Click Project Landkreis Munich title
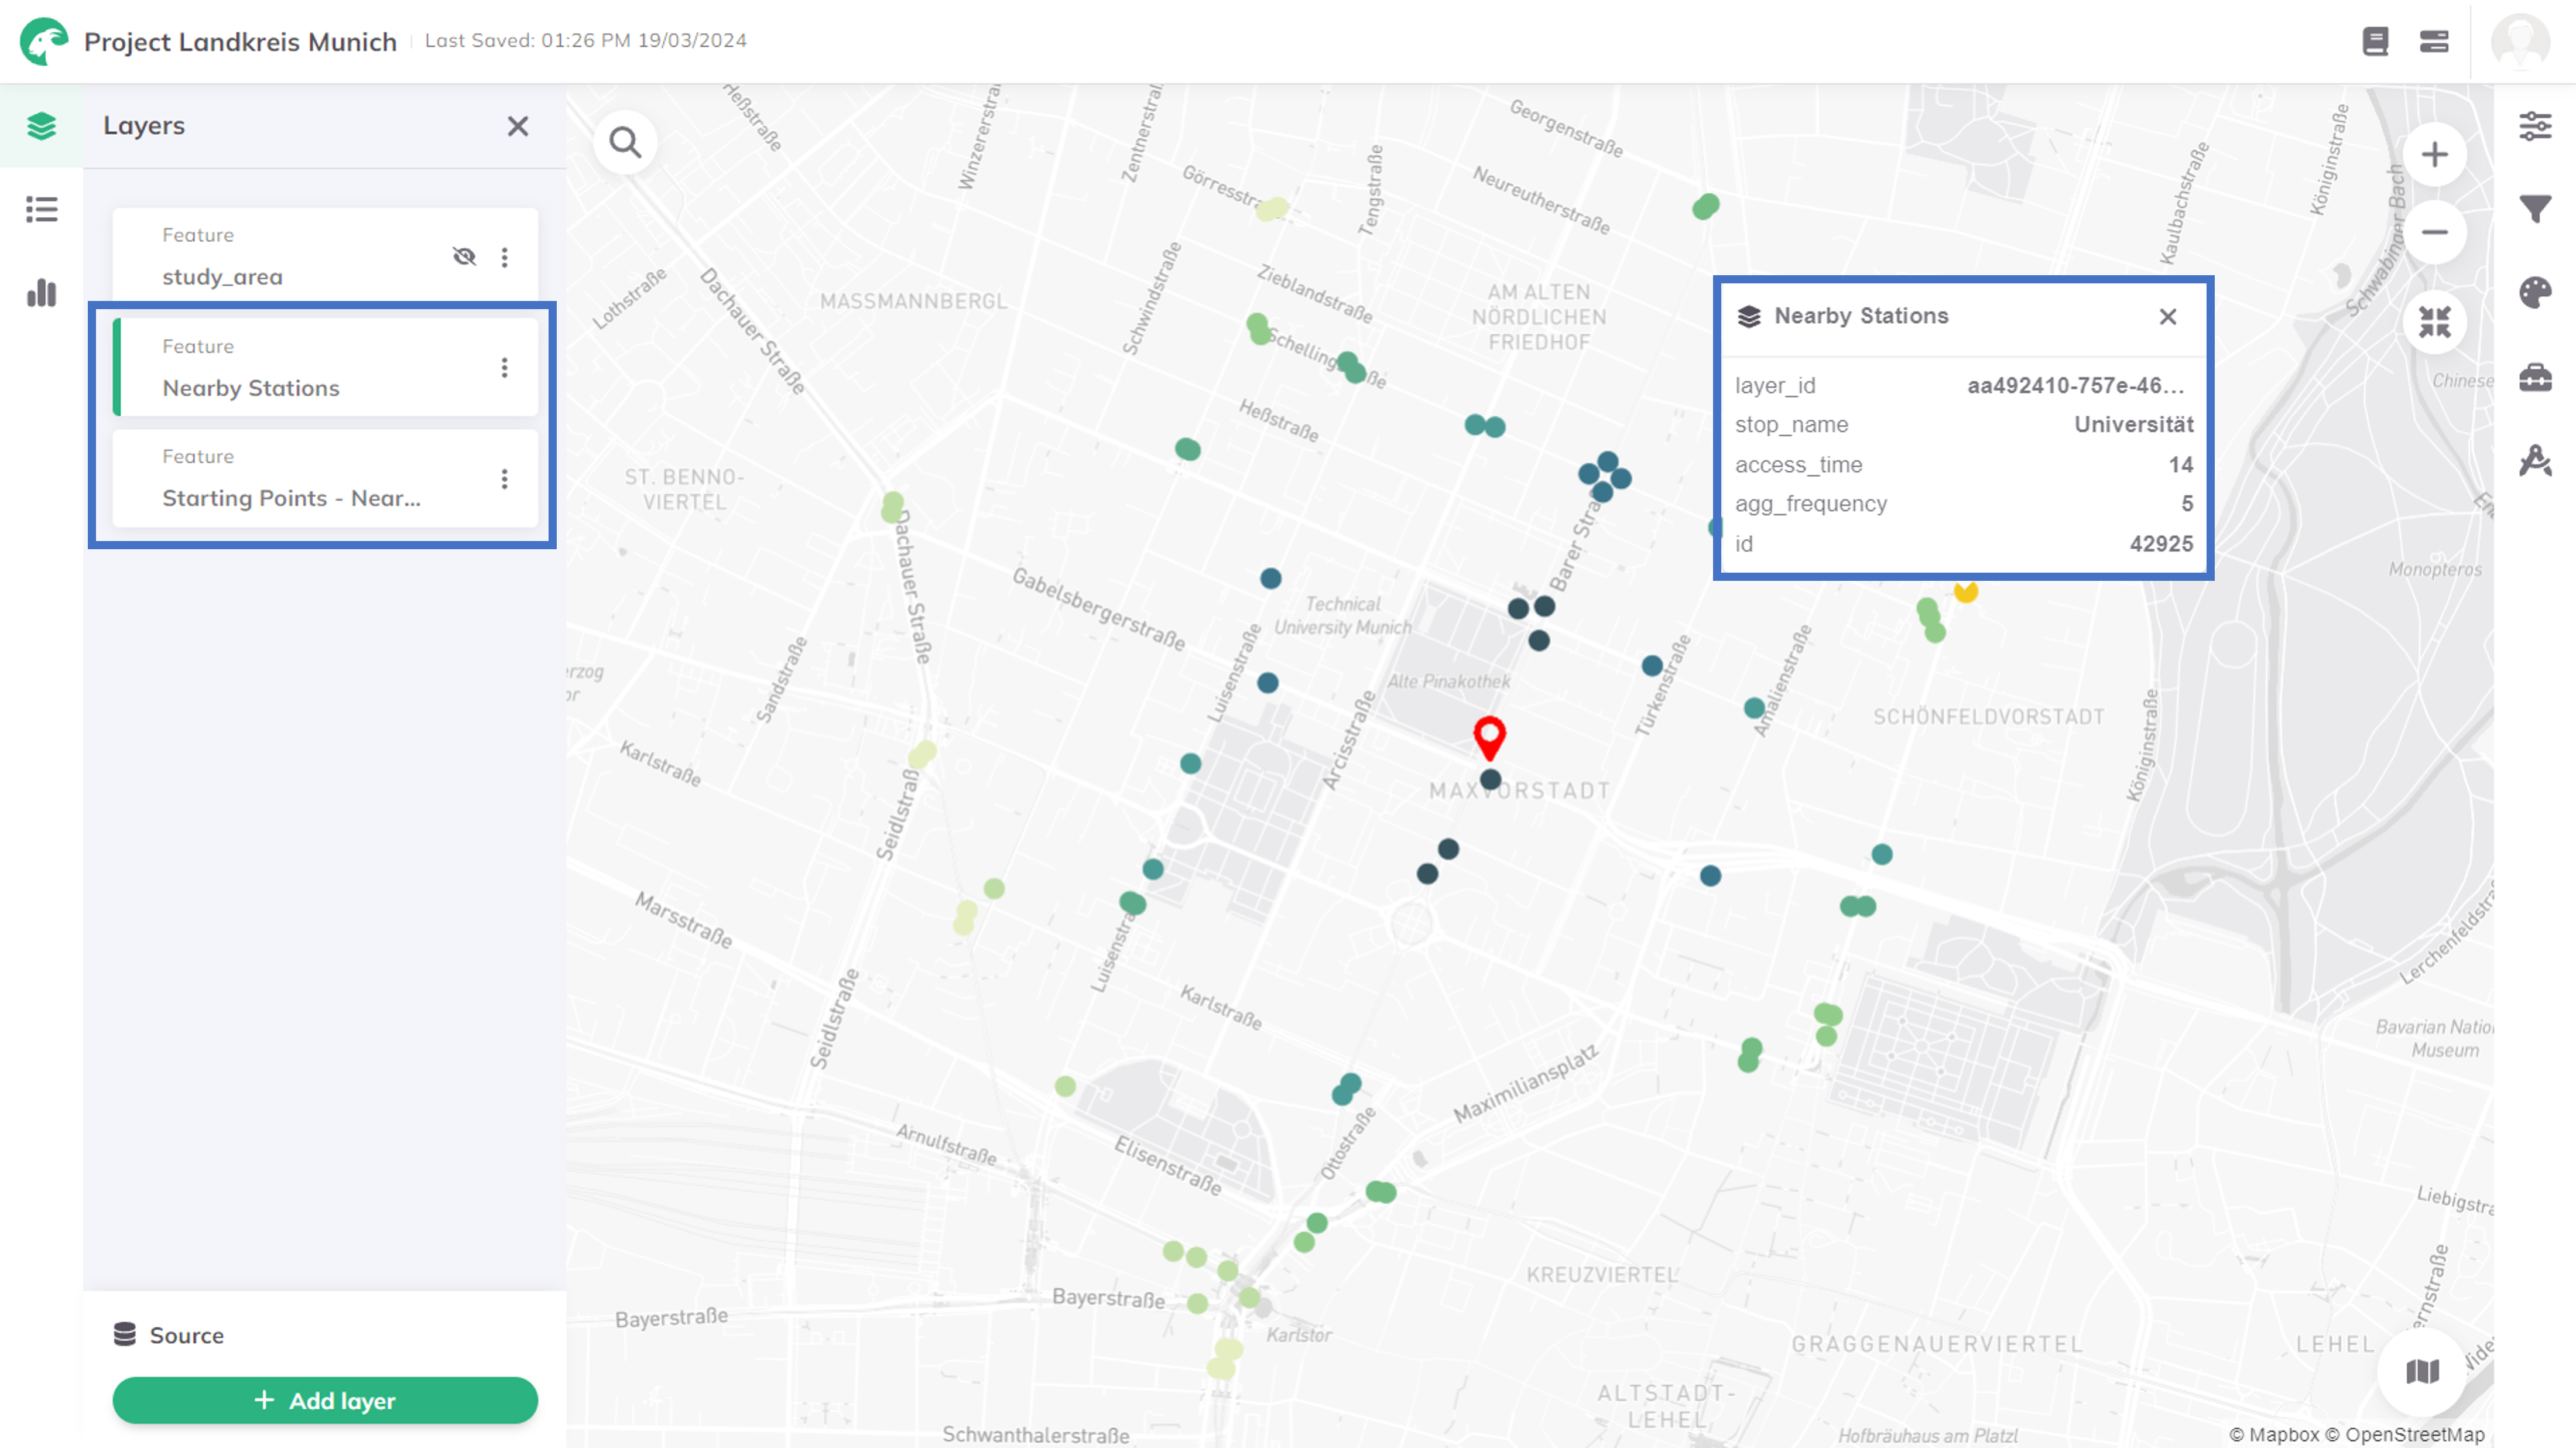 (240, 42)
